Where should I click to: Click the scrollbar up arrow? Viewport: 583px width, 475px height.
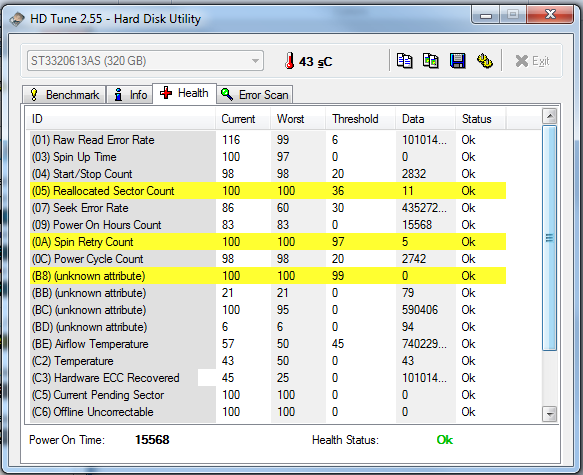[550, 116]
